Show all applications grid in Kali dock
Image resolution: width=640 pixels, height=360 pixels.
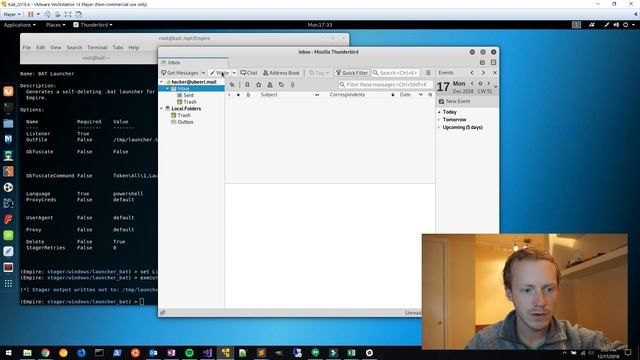8,283
